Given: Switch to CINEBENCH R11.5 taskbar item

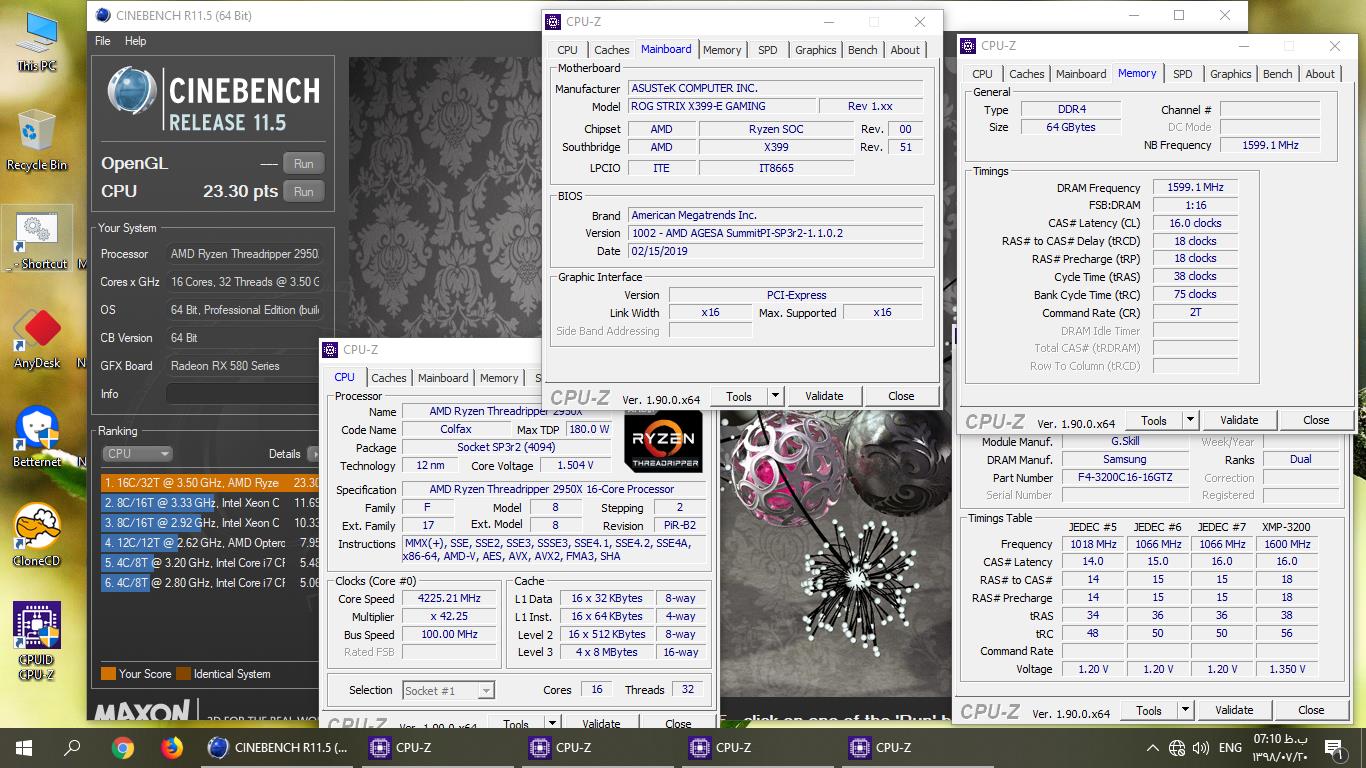Looking at the screenshot, I should click(x=278, y=747).
